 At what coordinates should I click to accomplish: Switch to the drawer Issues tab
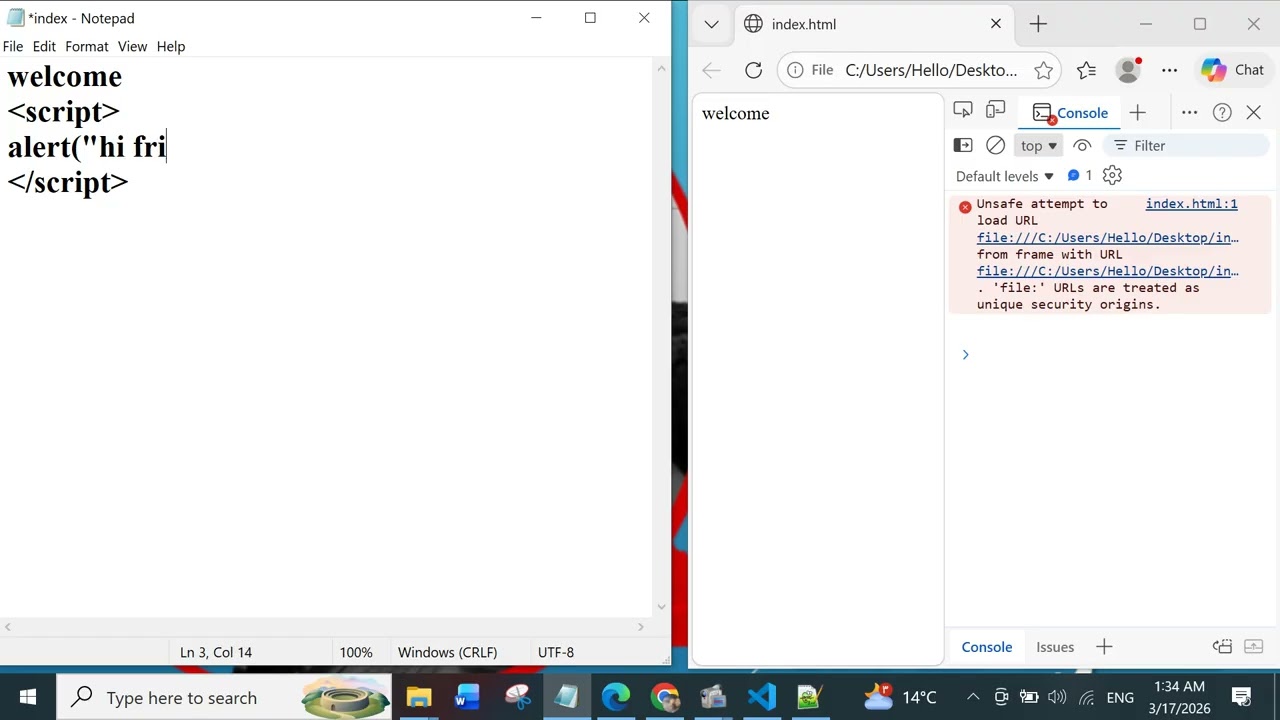(1054, 647)
